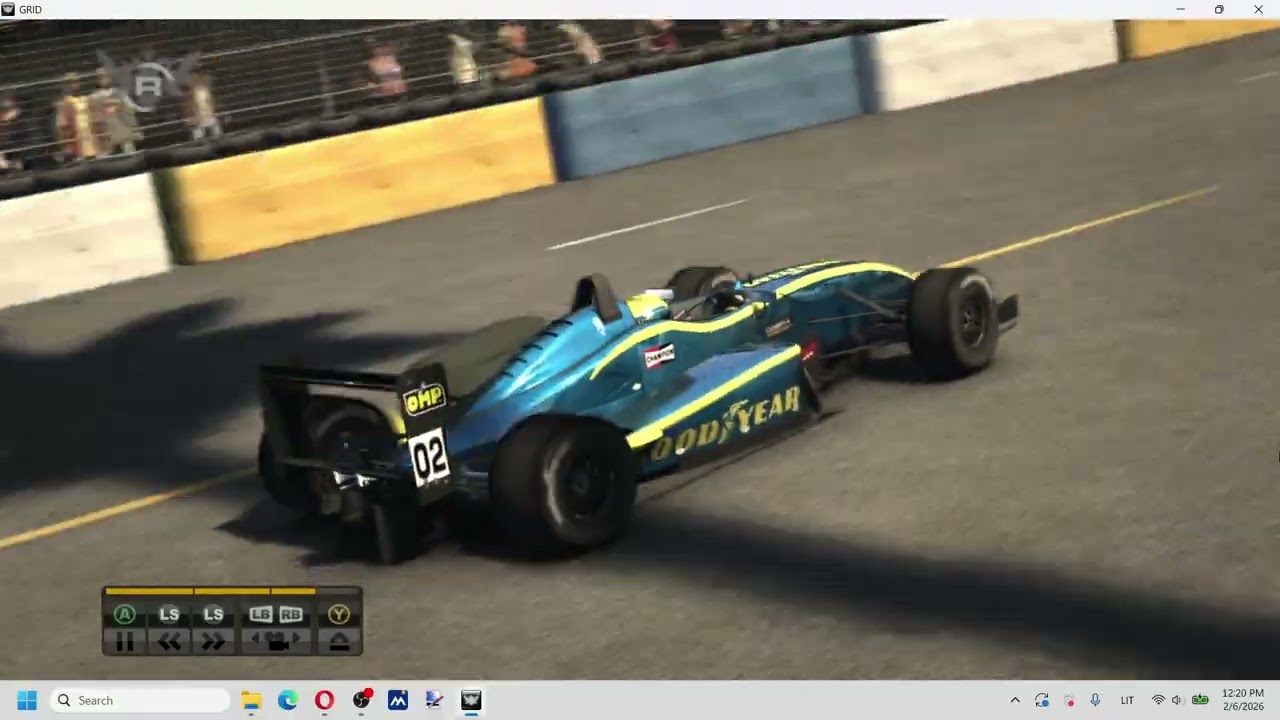Fast-forward the replay with double right arrows
The image size is (1280, 720).
click(x=213, y=643)
